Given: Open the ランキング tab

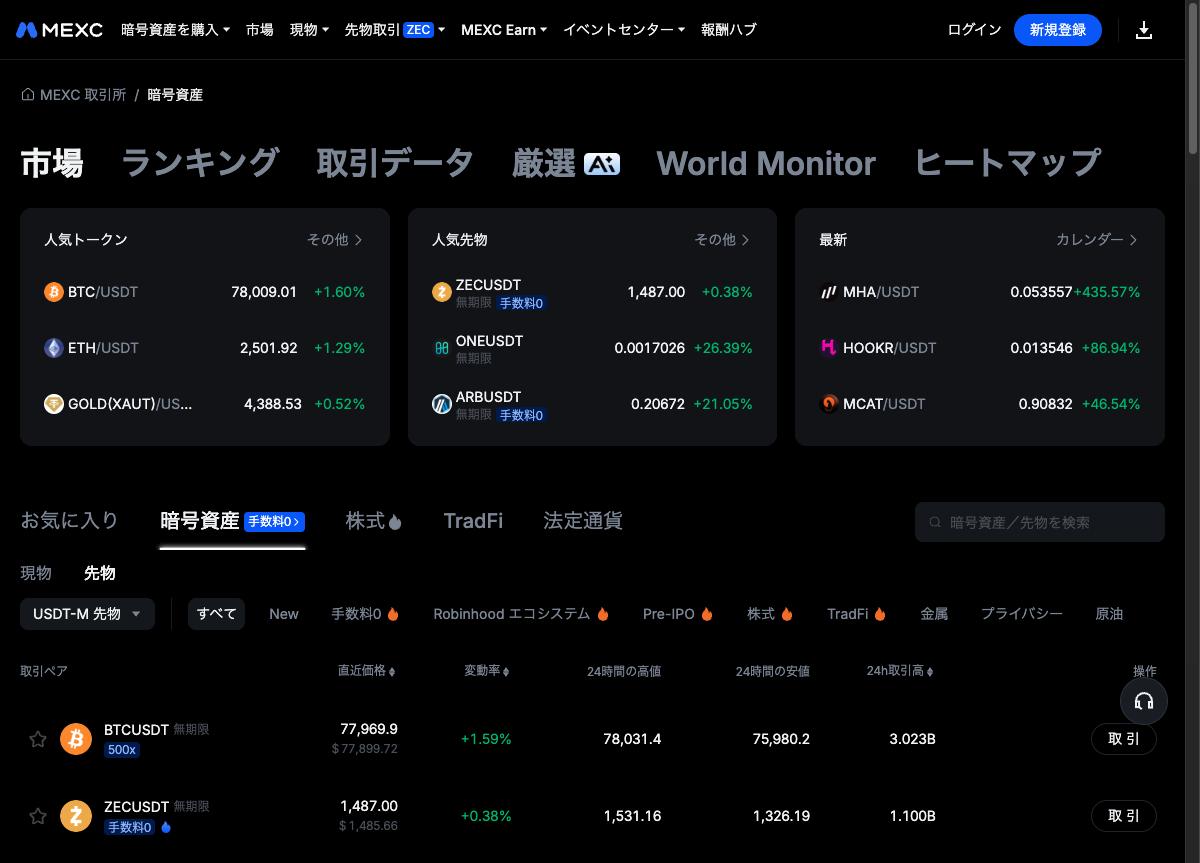Looking at the screenshot, I should pos(200,163).
